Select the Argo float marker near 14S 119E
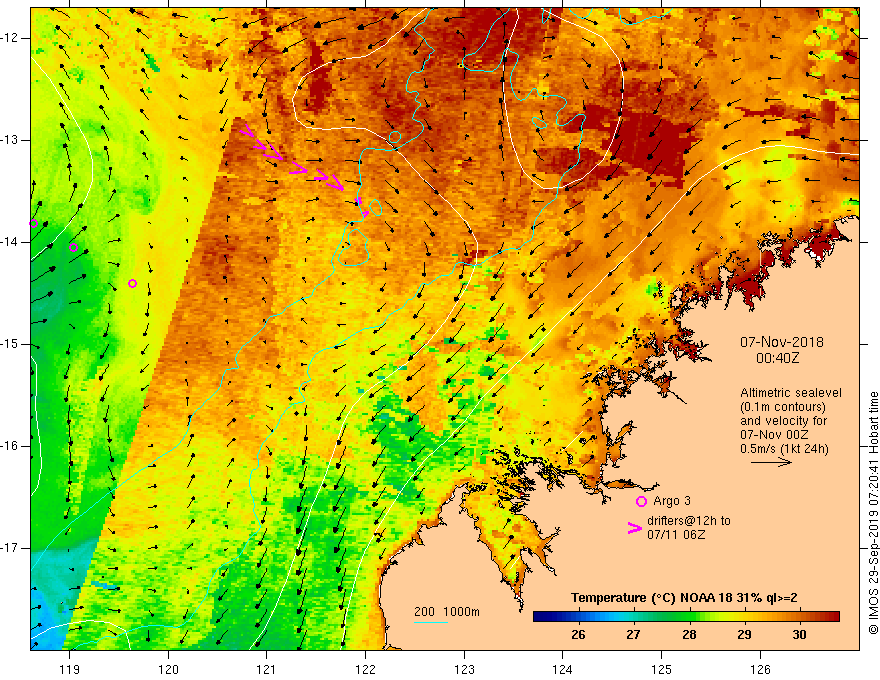Image resolution: width=880 pixels, height=680 pixels. [x=74, y=247]
